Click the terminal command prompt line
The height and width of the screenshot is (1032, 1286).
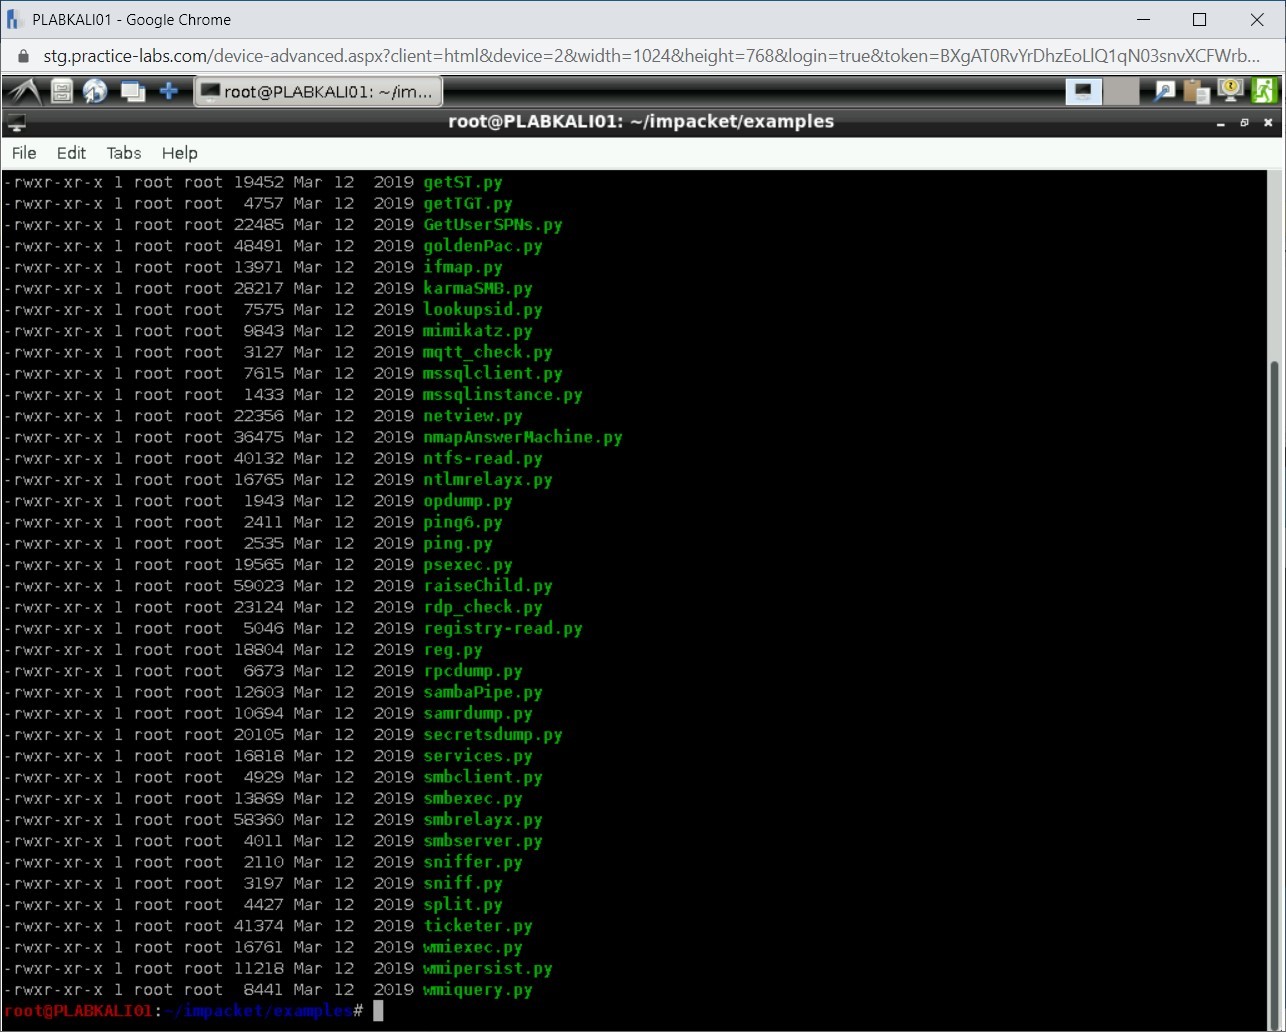[x=600, y=1011]
